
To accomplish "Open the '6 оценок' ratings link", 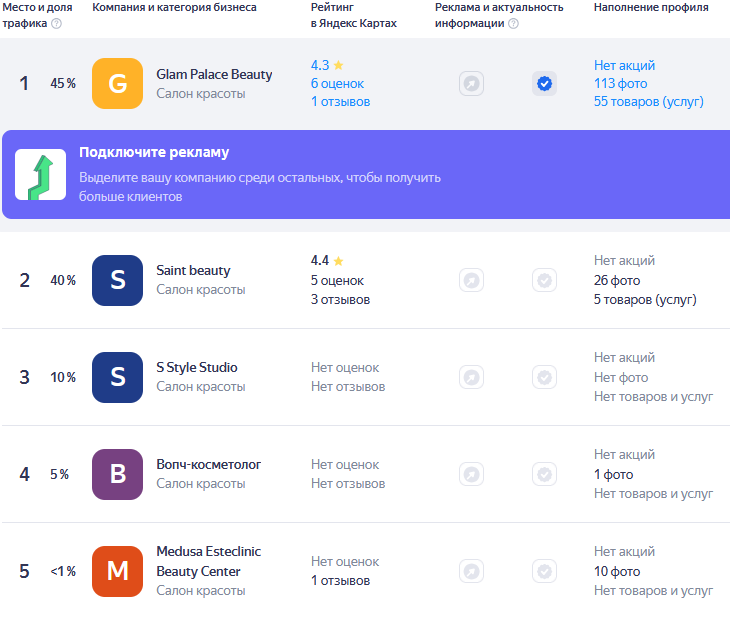I will click(x=337, y=83).
